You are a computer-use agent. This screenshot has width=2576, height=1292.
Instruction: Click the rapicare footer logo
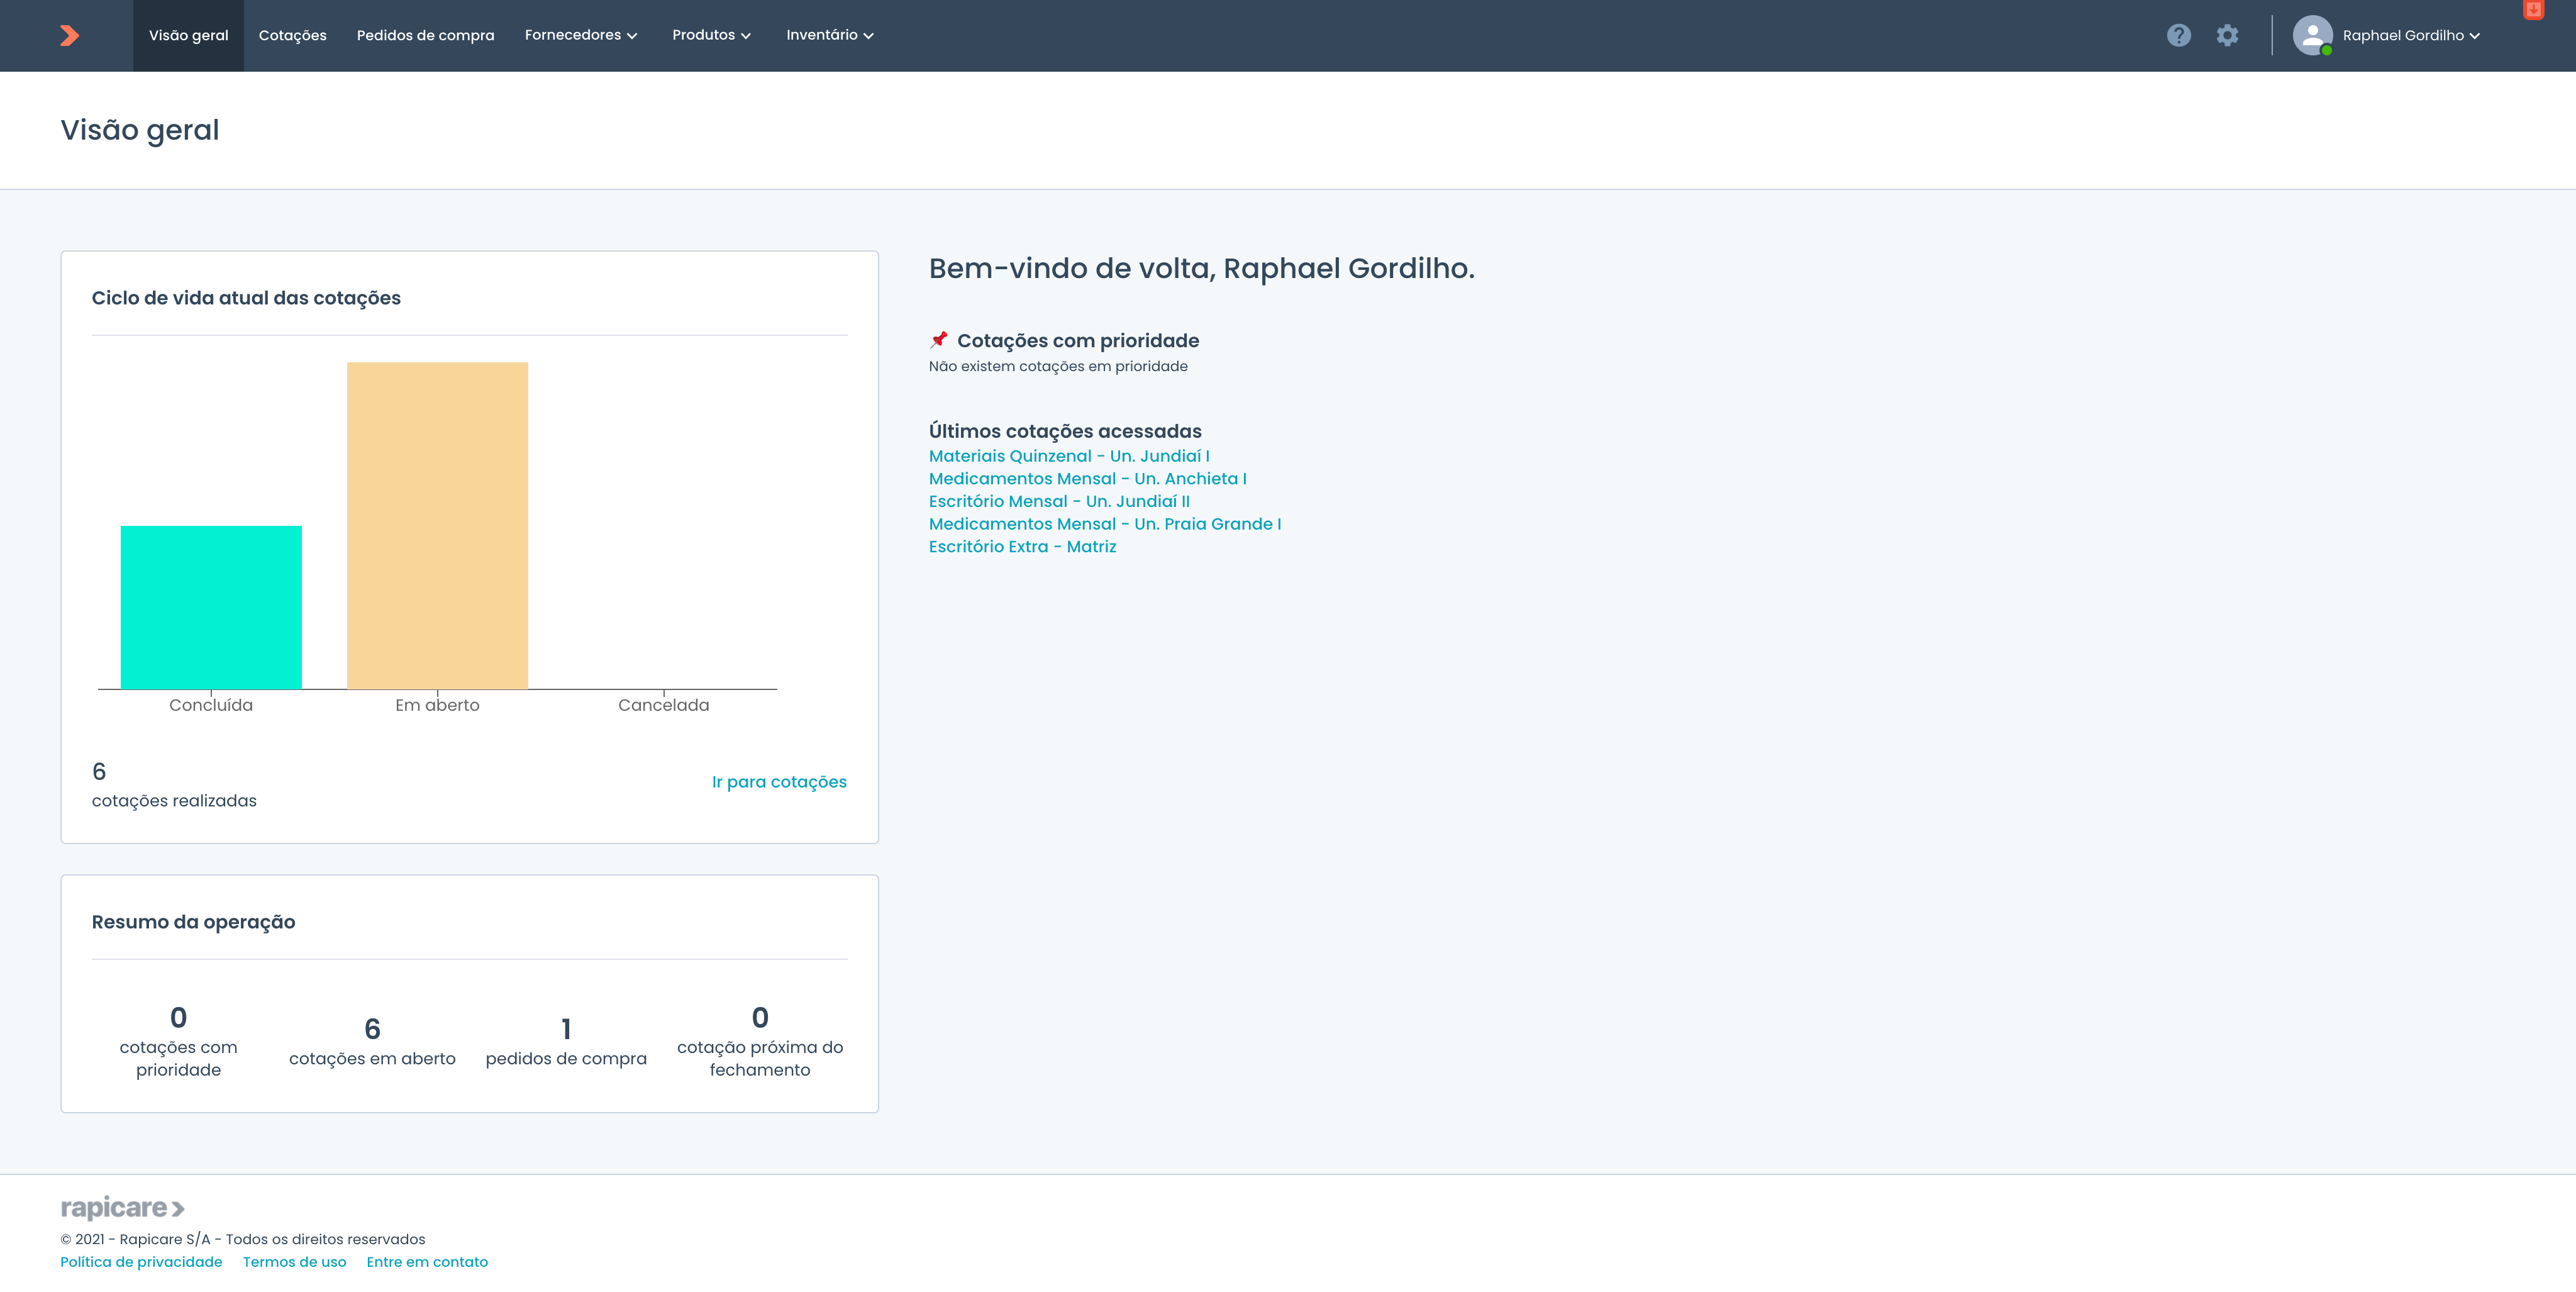click(122, 1208)
